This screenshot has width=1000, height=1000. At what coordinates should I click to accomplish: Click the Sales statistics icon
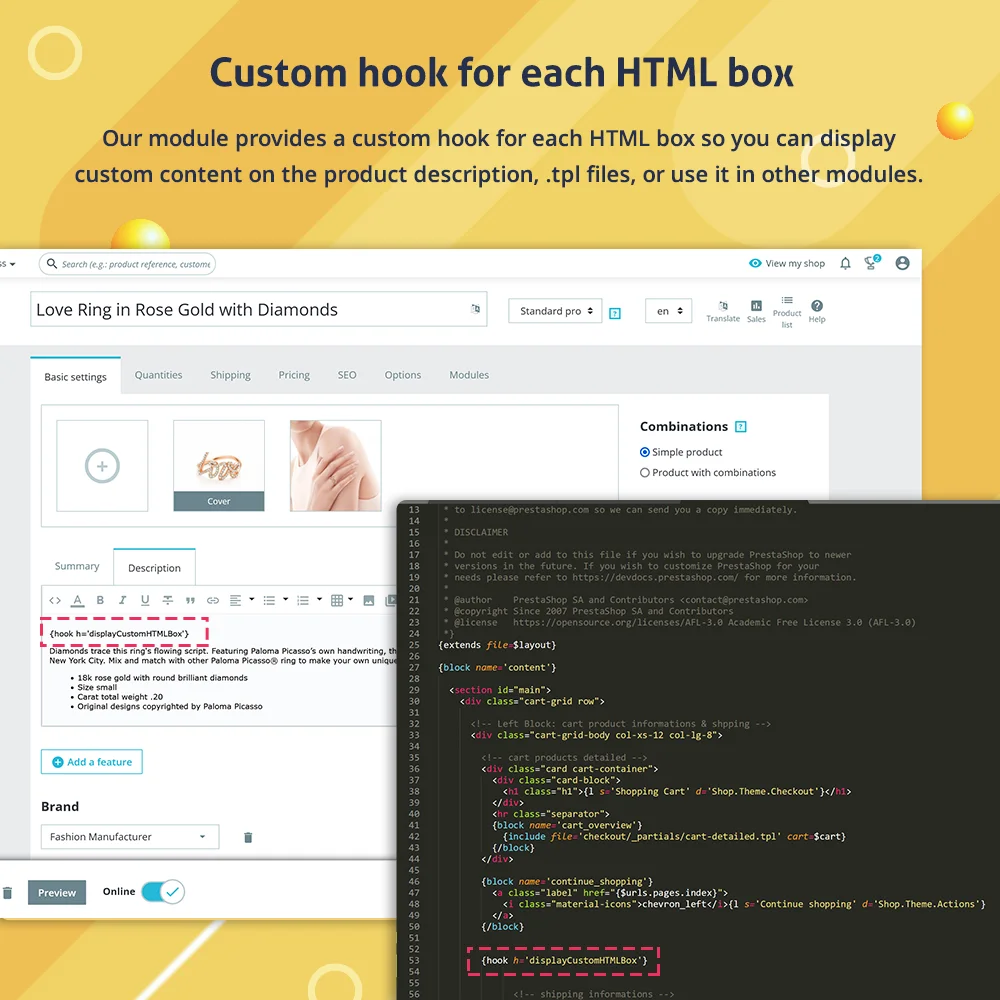[x=756, y=310]
